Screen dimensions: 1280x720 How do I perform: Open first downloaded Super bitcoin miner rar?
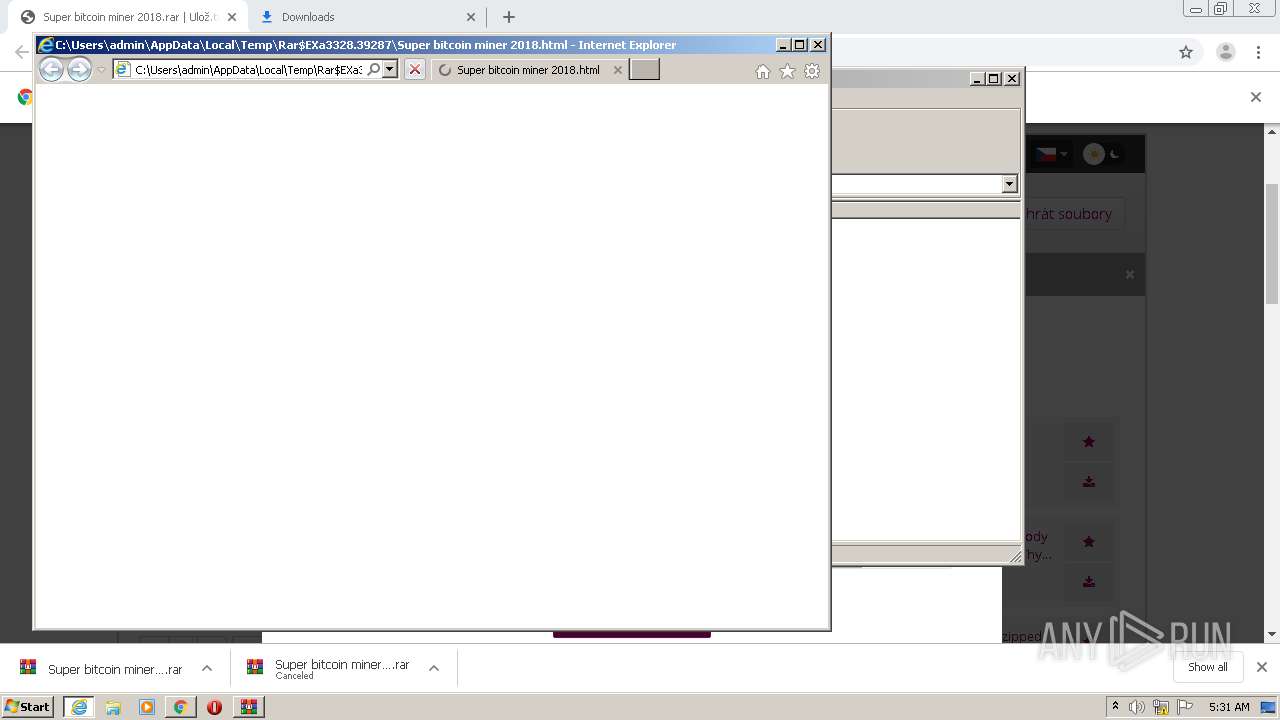(x=102, y=669)
